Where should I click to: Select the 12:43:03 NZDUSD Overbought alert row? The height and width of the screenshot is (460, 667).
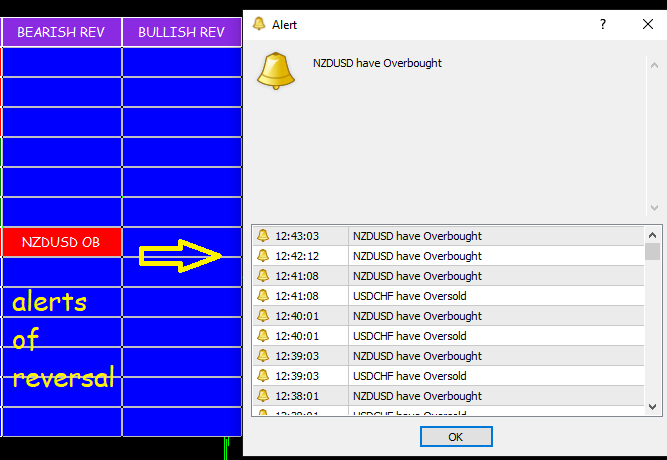tap(448, 236)
